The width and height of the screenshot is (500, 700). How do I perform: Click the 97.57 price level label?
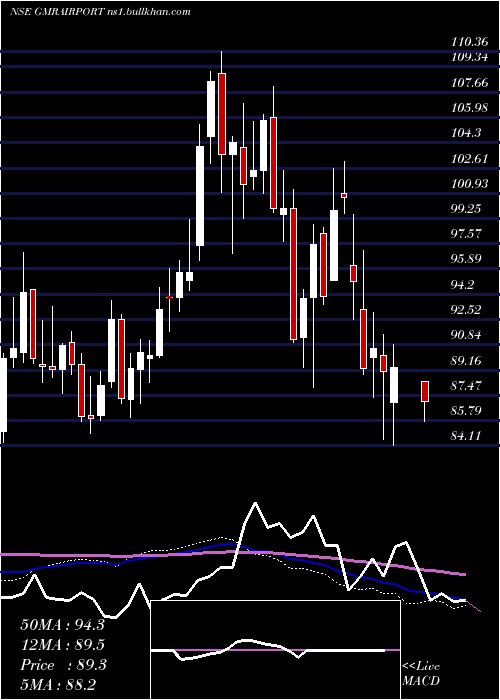(466, 234)
